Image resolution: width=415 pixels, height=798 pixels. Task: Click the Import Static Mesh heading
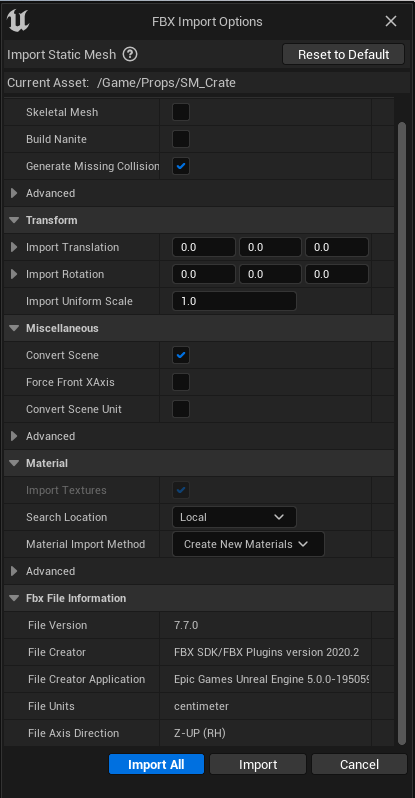(x=62, y=54)
